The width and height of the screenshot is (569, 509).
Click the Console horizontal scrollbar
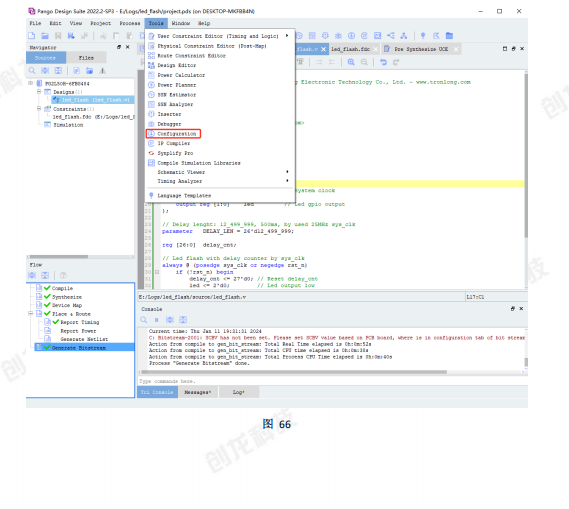[294, 372]
